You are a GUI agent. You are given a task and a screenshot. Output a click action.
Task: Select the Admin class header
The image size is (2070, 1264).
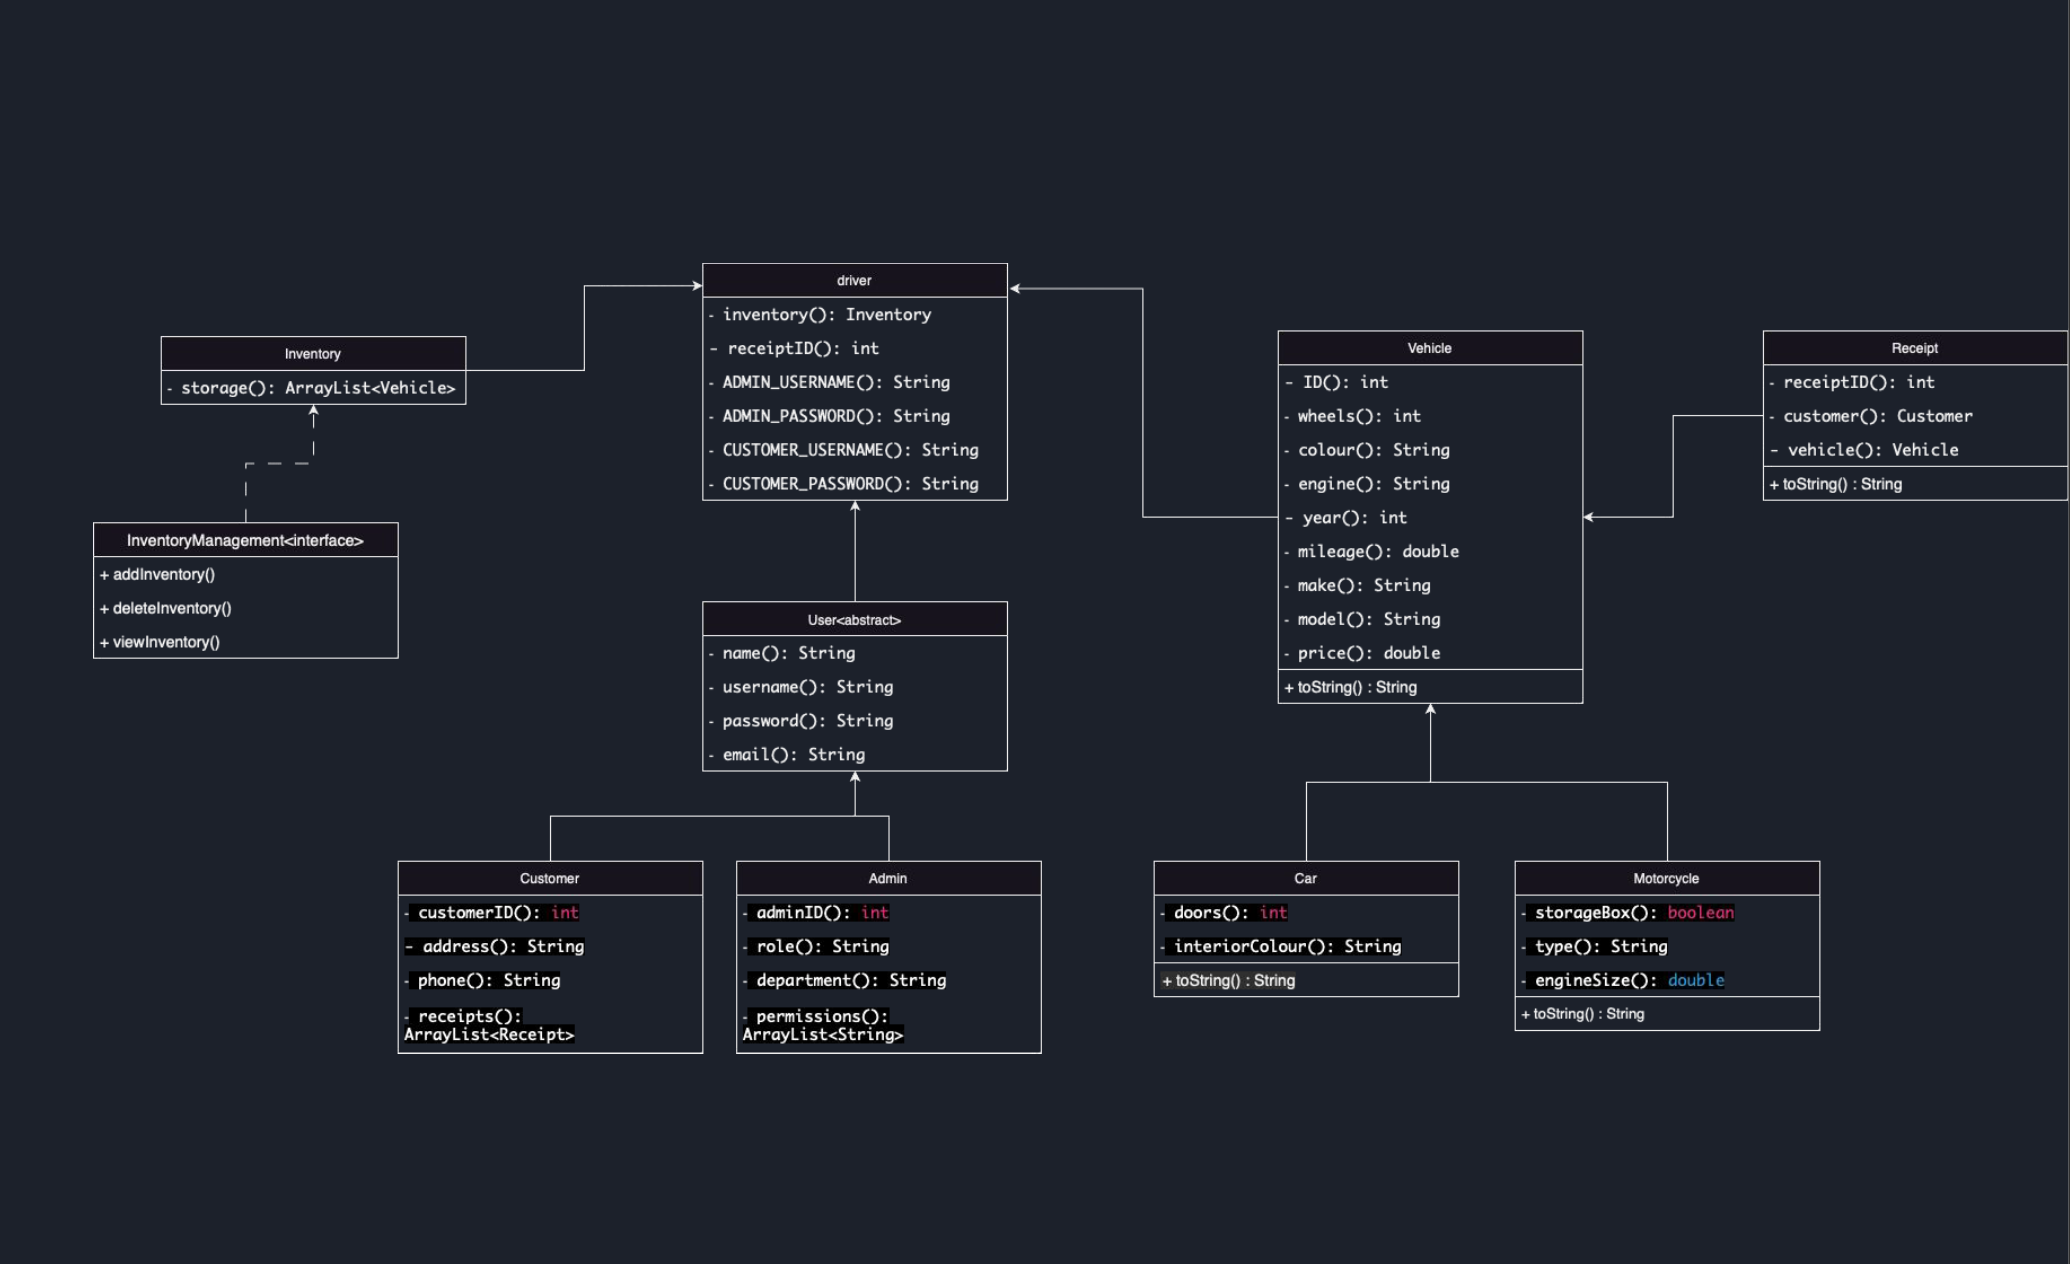point(888,878)
